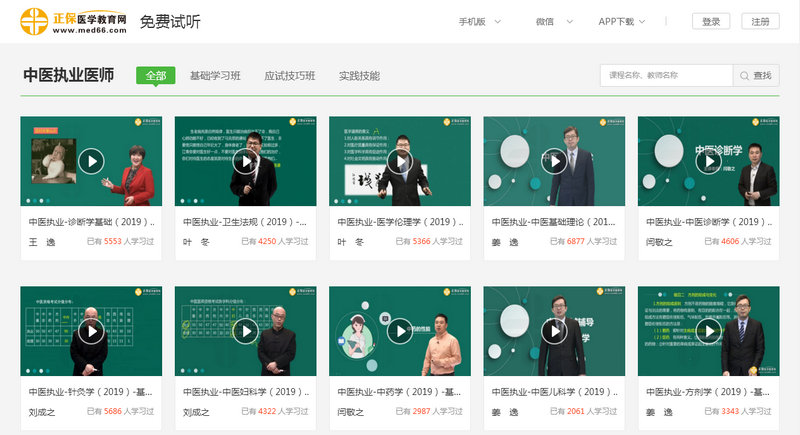The width and height of the screenshot is (800, 435).
Task: Focus the course name search field
Action: pos(666,75)
